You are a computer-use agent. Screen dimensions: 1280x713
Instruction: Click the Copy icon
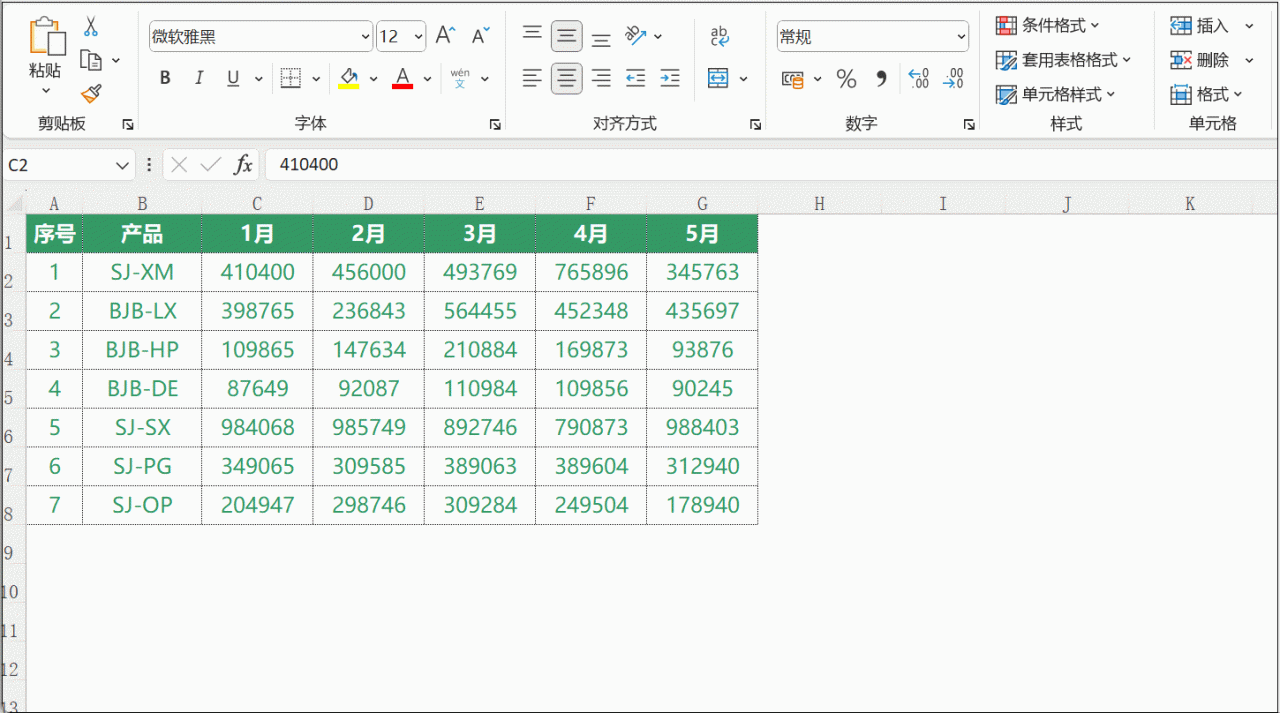91,60
